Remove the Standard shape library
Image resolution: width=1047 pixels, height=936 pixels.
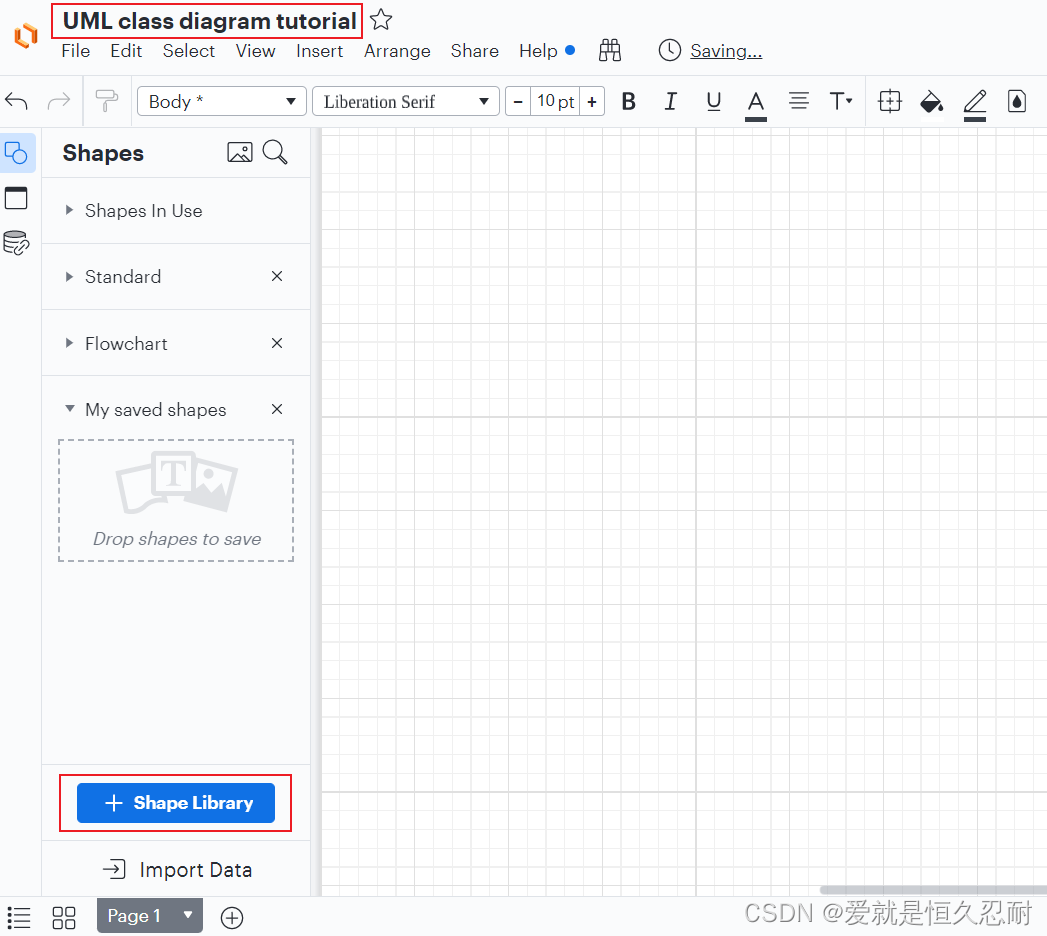[x=277, y=276]
